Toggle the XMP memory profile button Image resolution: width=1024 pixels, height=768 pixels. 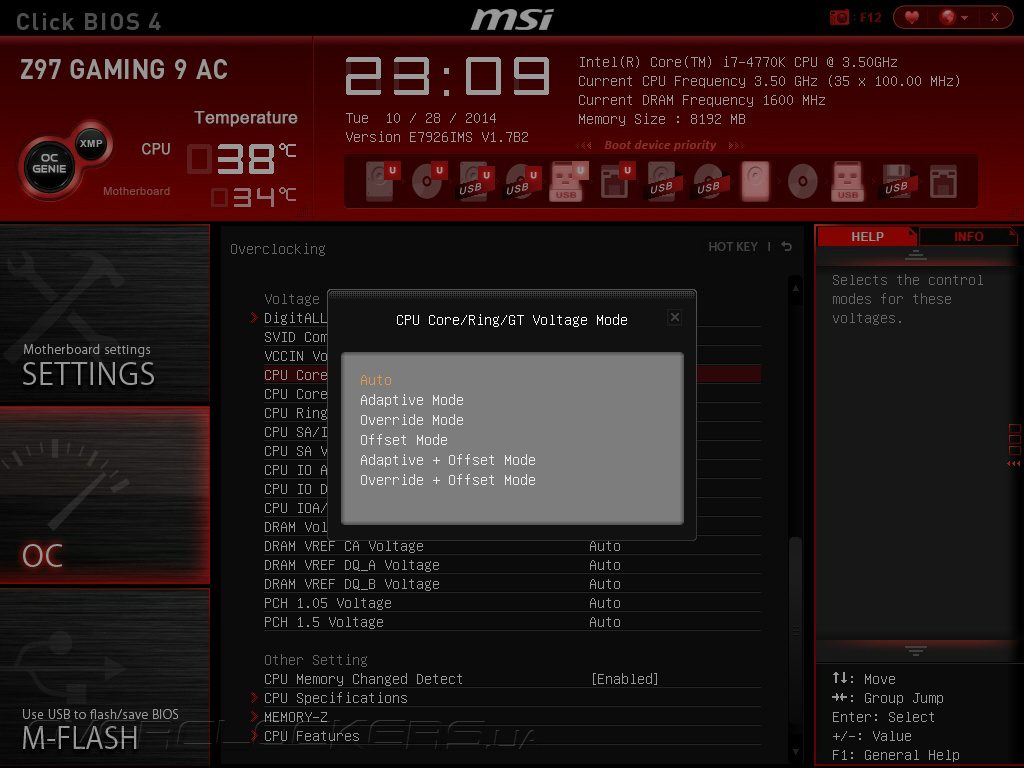pos(91,143)
